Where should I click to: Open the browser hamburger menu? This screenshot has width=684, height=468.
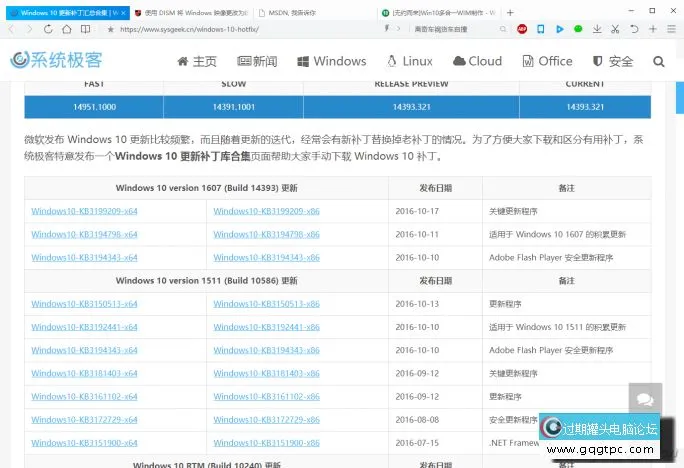671,29
